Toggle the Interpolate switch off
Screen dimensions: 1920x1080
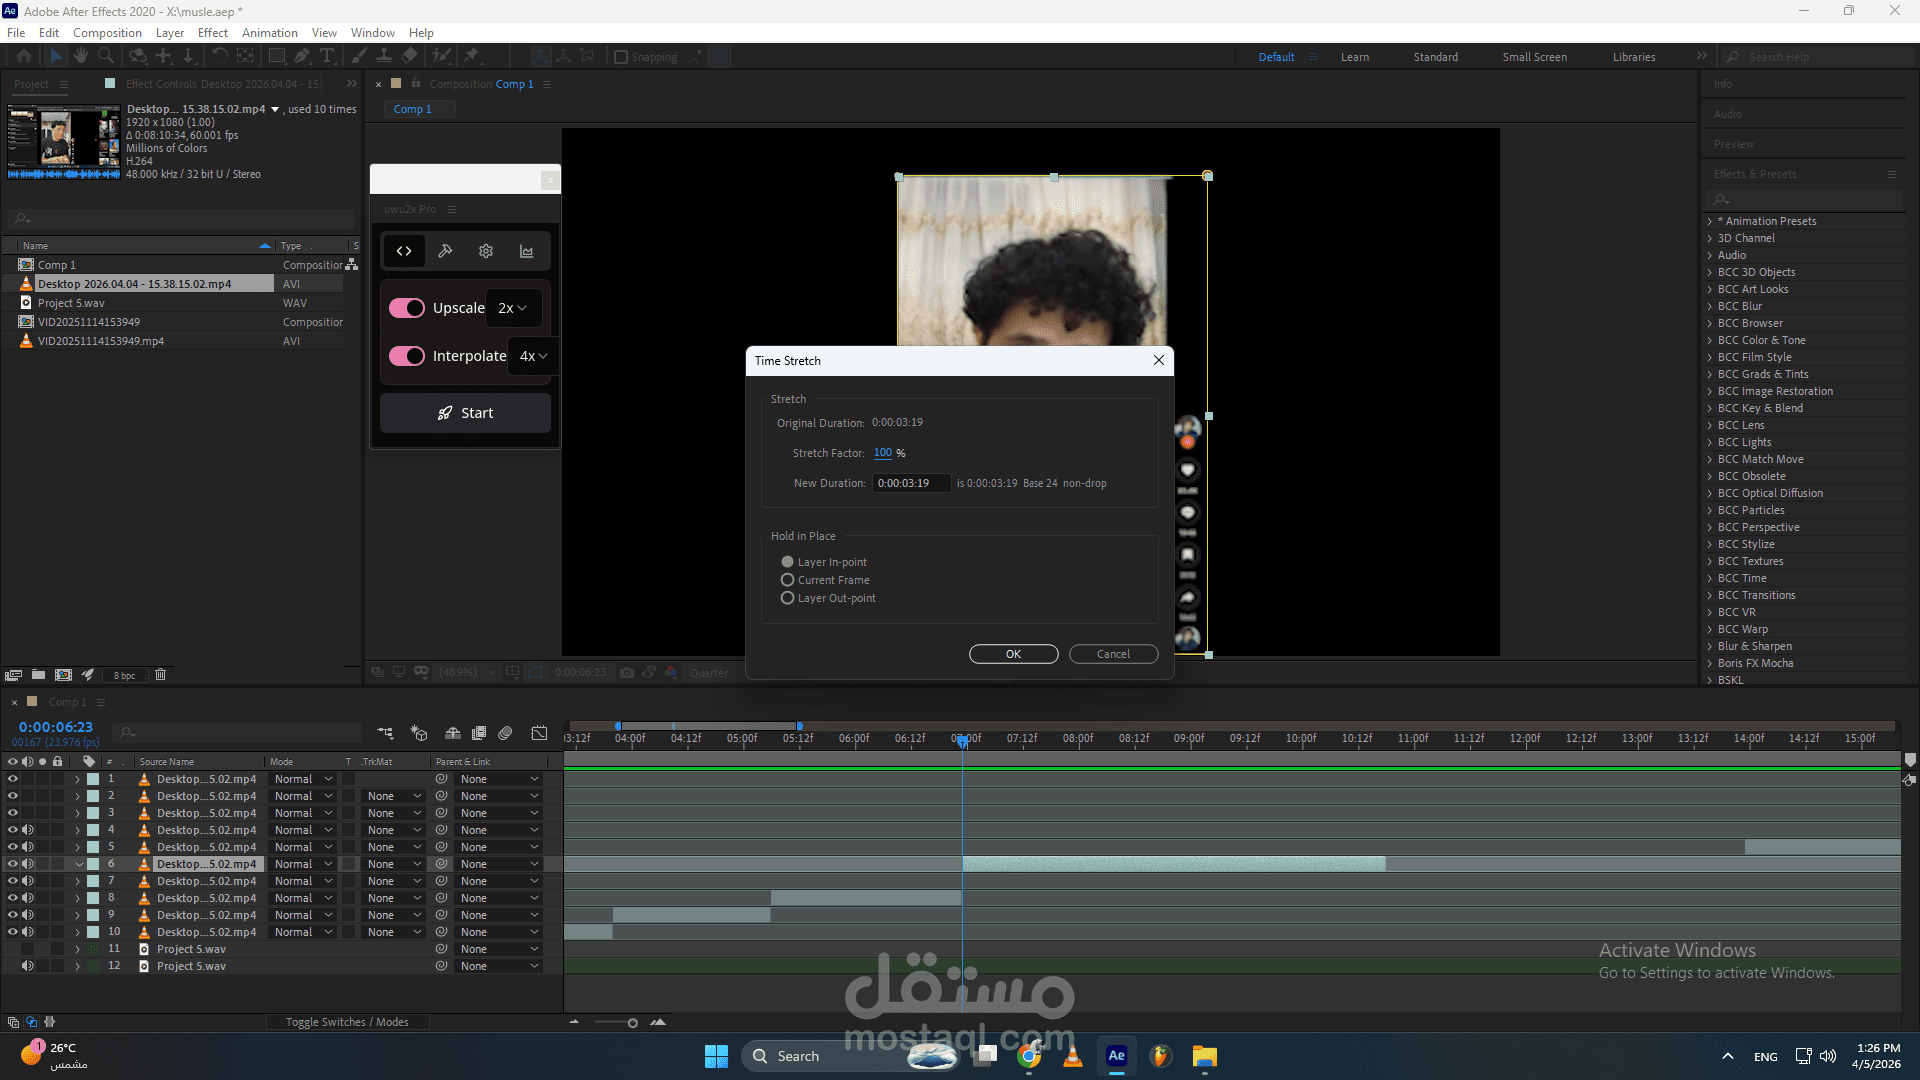coord(407,356)
